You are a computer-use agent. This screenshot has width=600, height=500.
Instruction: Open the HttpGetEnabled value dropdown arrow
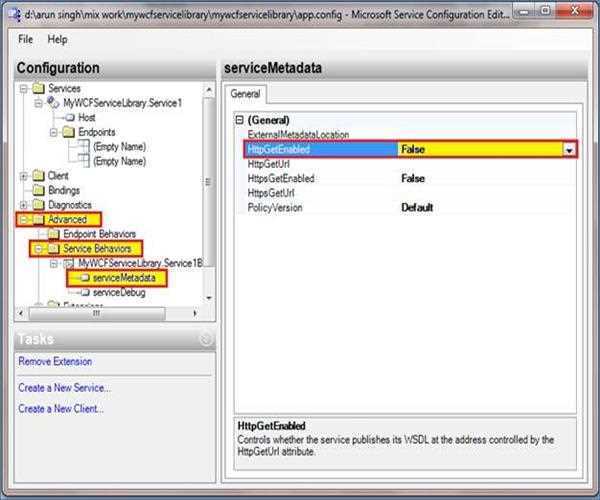[570, 149]
